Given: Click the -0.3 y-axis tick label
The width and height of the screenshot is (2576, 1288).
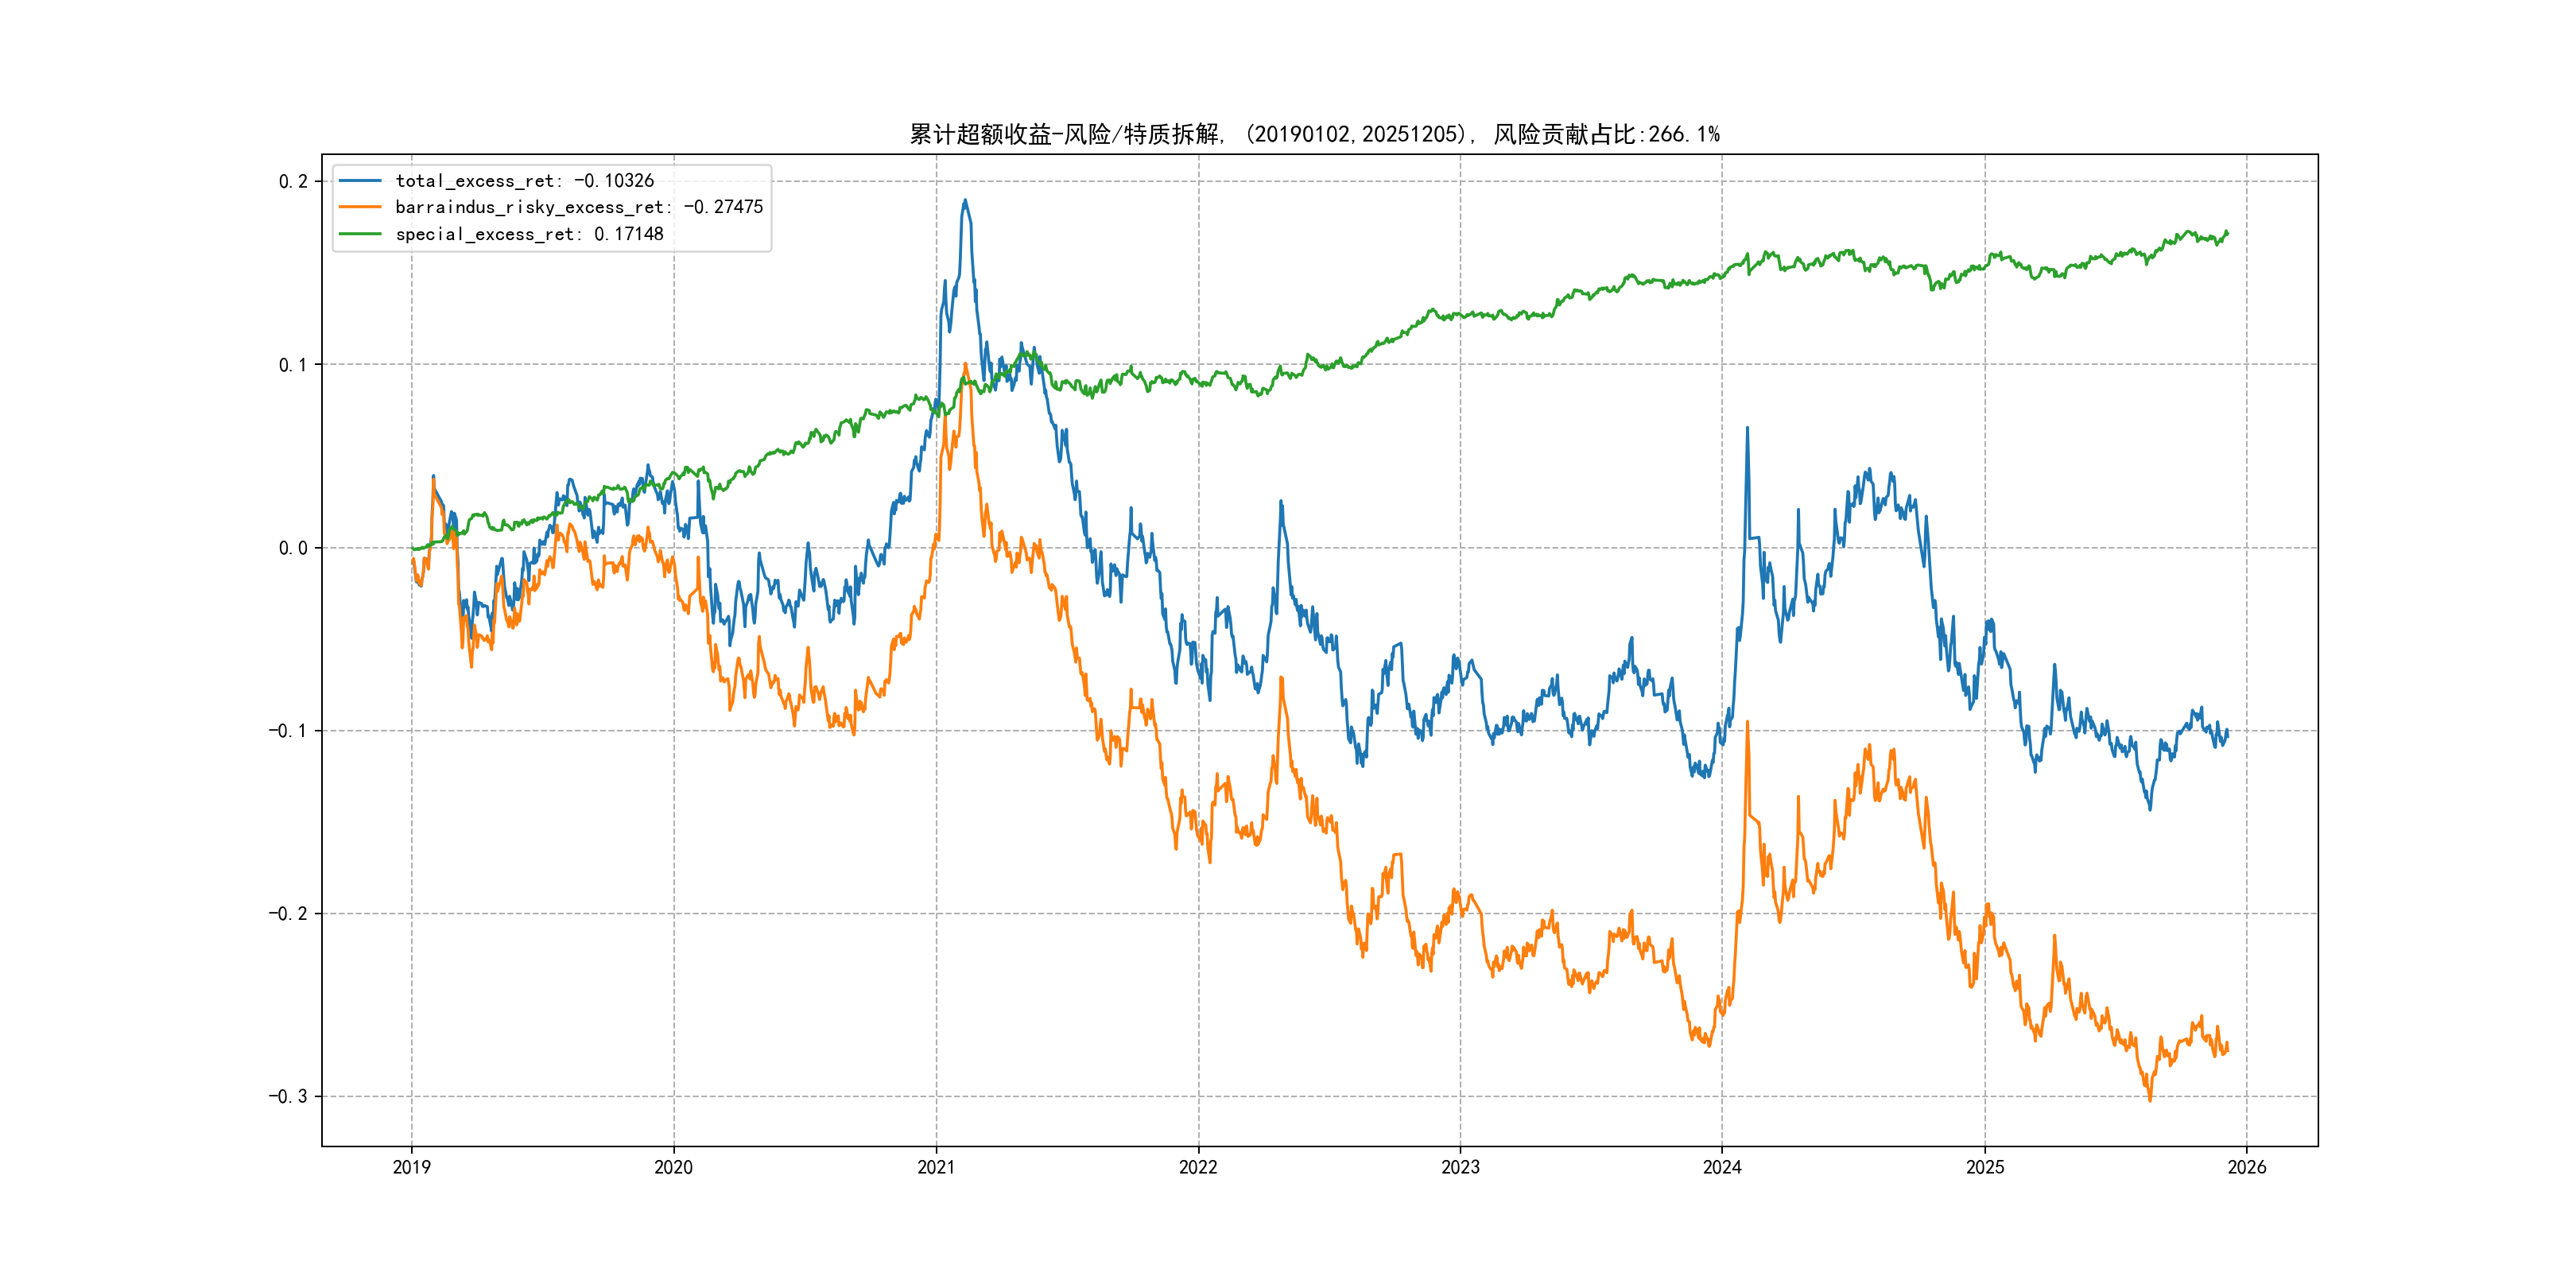Looking at the screenshot, I should point(288,1096).
